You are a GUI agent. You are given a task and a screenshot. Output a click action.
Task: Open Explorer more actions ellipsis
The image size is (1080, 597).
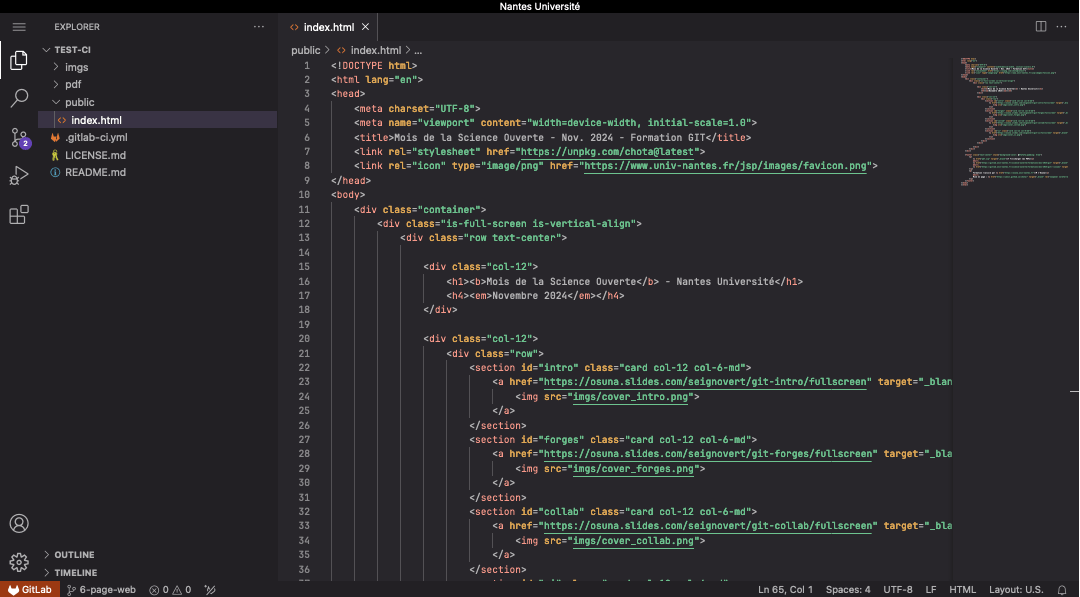click(x=258, y=27)
